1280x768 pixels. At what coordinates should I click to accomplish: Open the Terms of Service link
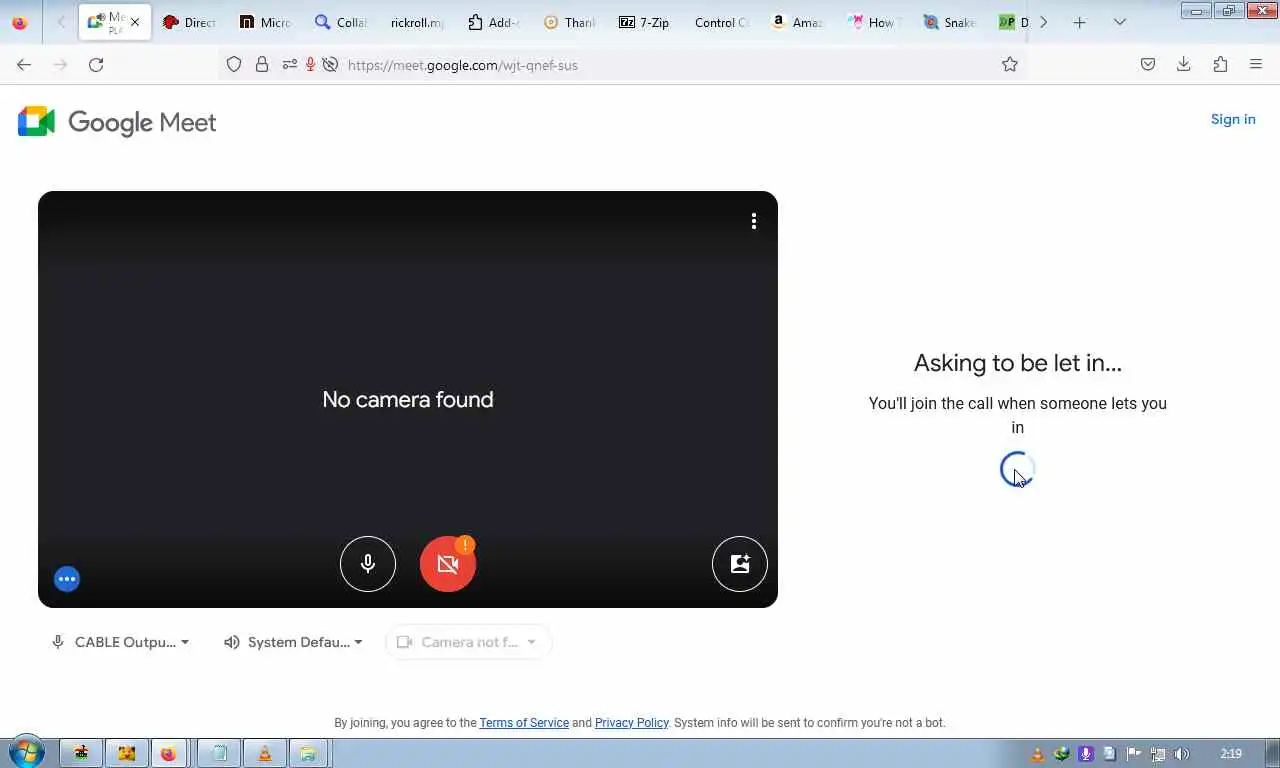[524, 723]
